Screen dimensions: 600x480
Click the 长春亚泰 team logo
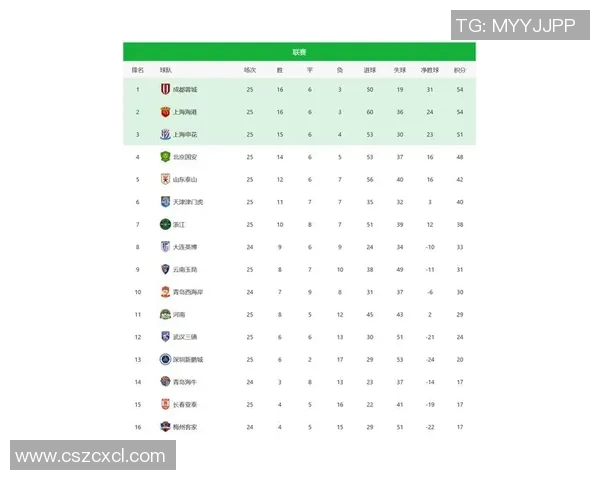tap(165, 404)
